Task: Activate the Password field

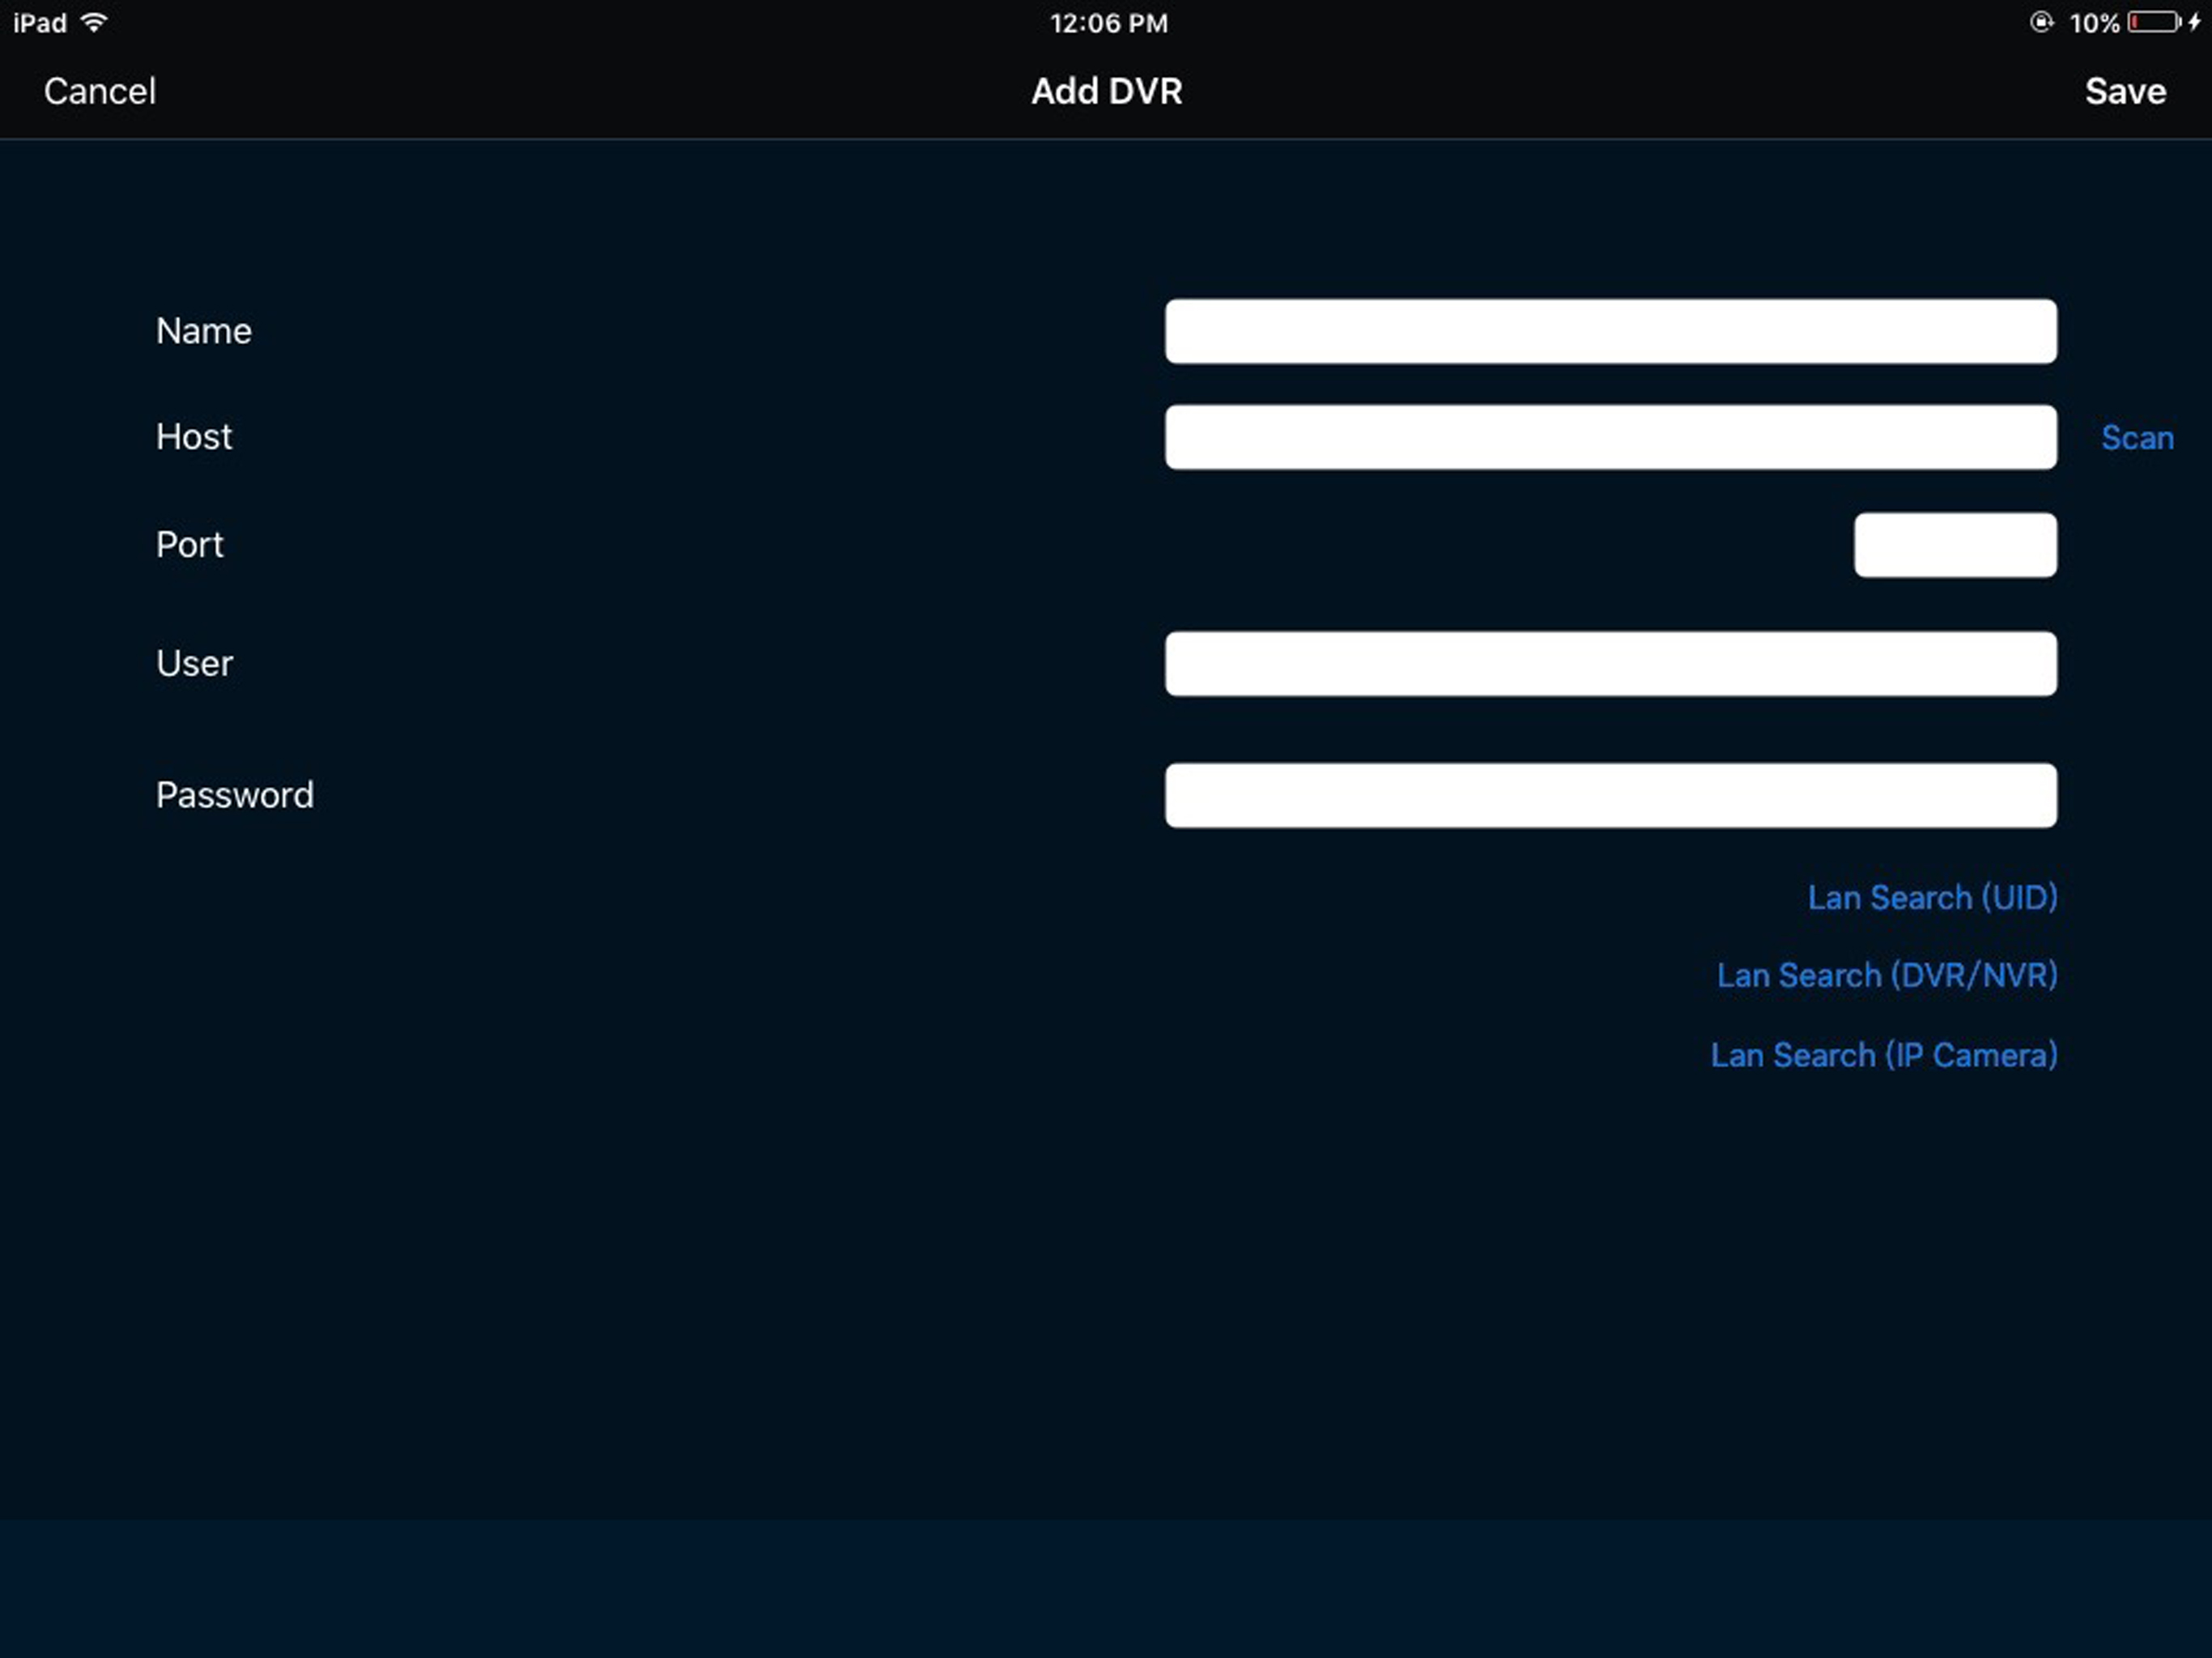Action: pyautogui.click(x=1610, y=795)
